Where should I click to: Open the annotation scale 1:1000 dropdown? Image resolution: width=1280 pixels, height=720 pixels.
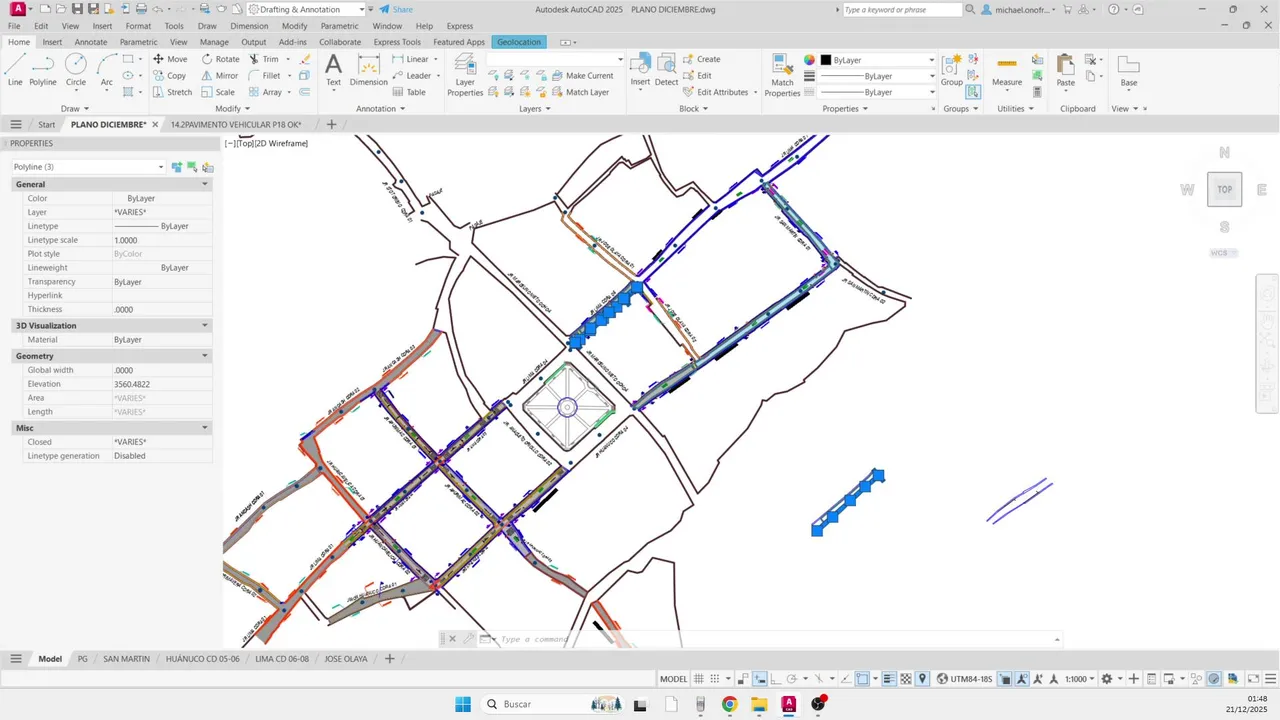coord(1080,679)
